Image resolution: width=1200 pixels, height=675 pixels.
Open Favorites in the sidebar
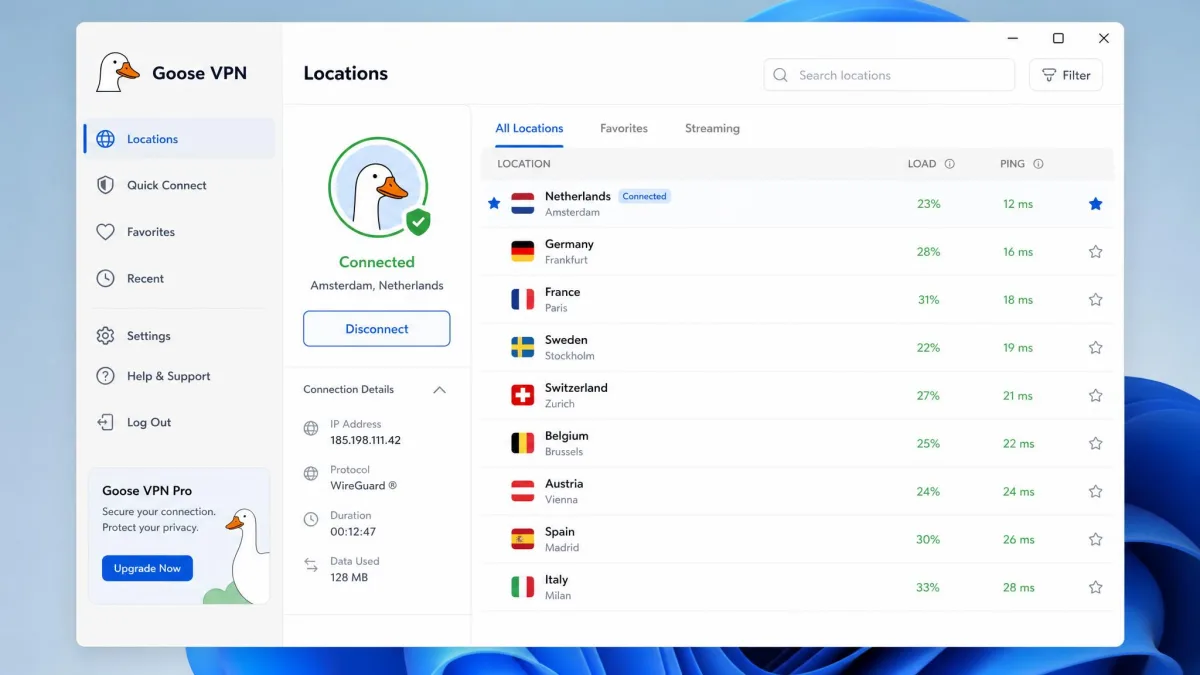[179, 232]
